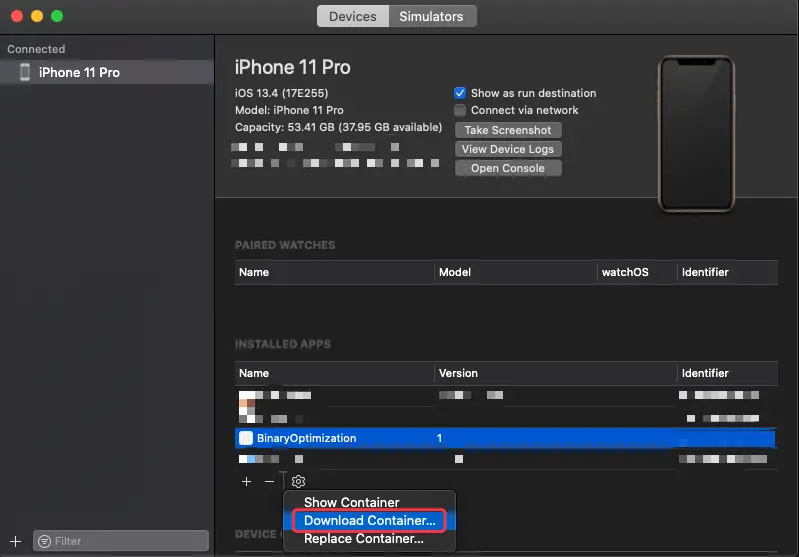Click the iOS 13.4 (17E255) version text
Viewport: 799px width, 557px height.
tap(281, 93)
